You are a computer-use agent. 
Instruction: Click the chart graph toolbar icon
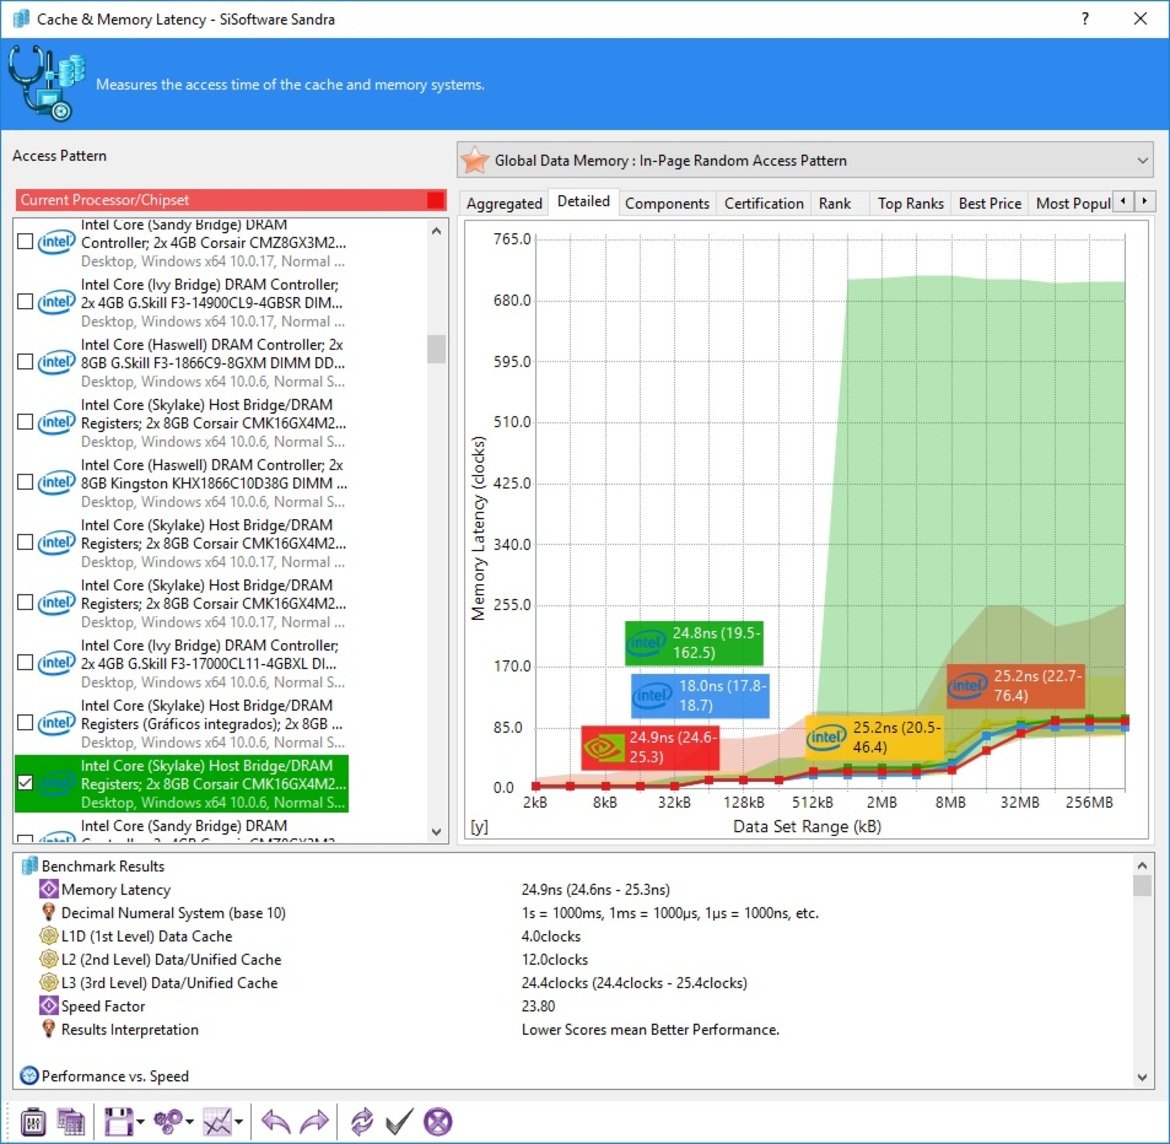217,1121
